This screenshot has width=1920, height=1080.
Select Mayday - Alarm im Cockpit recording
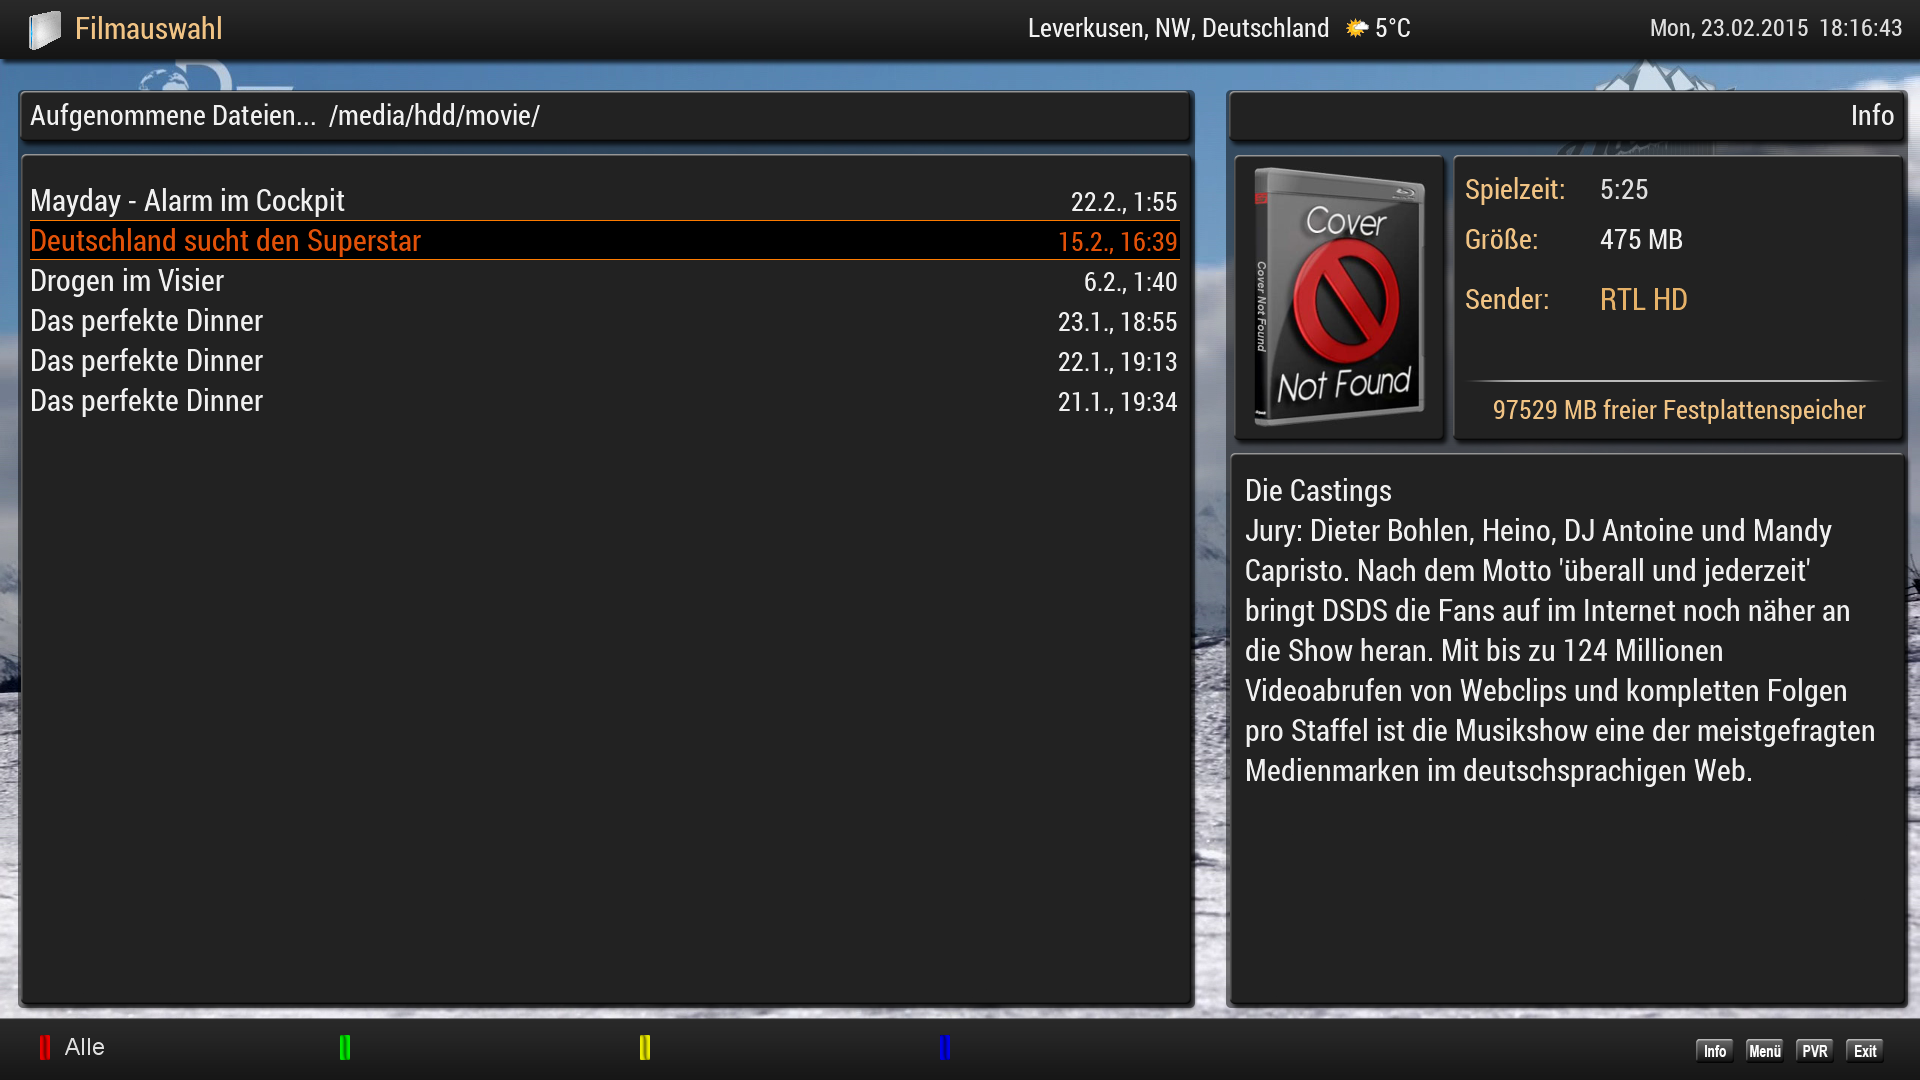click(188, 201)
